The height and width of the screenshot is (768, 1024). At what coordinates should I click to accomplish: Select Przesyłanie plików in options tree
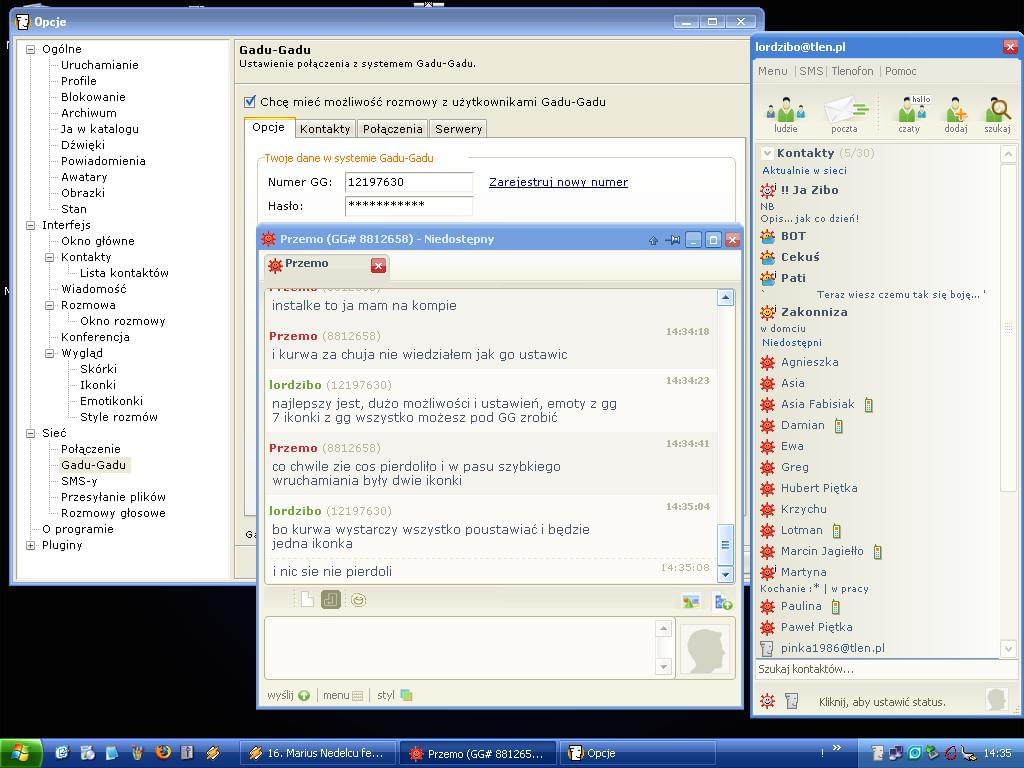click(x=113, y=497)
